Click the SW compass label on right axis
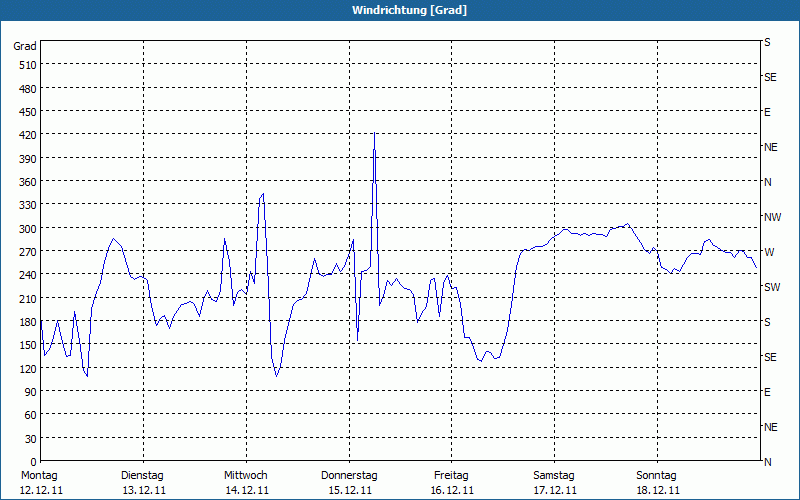Screen dimensions: 800x500 (771, 287)
